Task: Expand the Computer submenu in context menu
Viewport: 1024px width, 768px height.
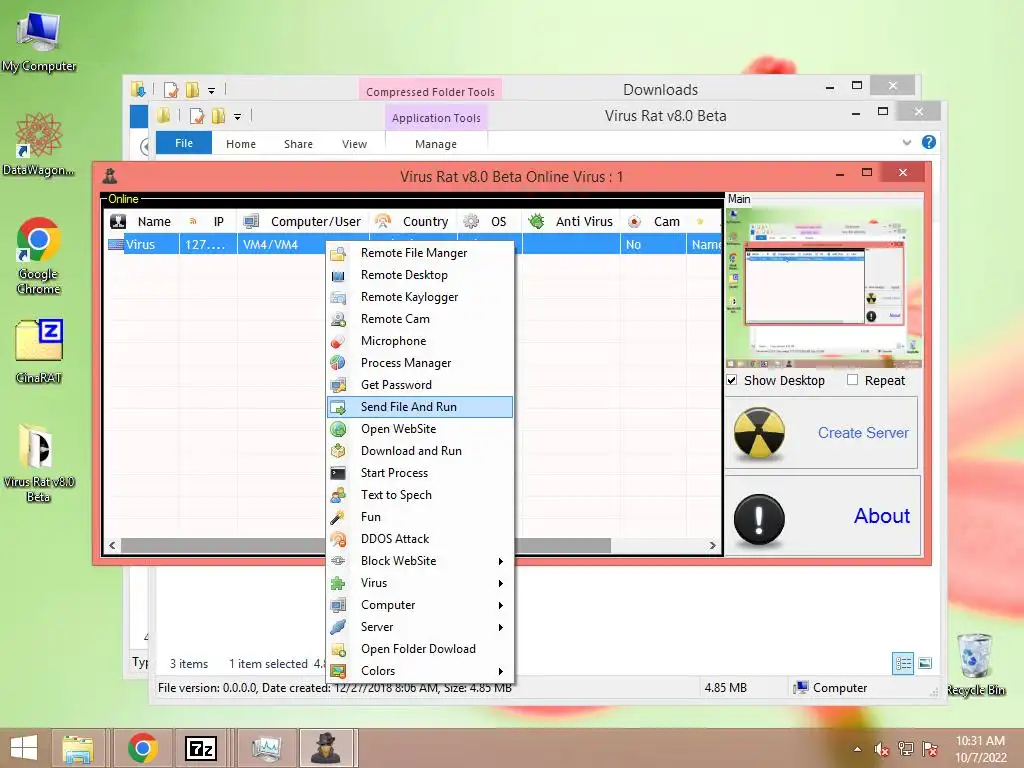Action: pos(419,605)
